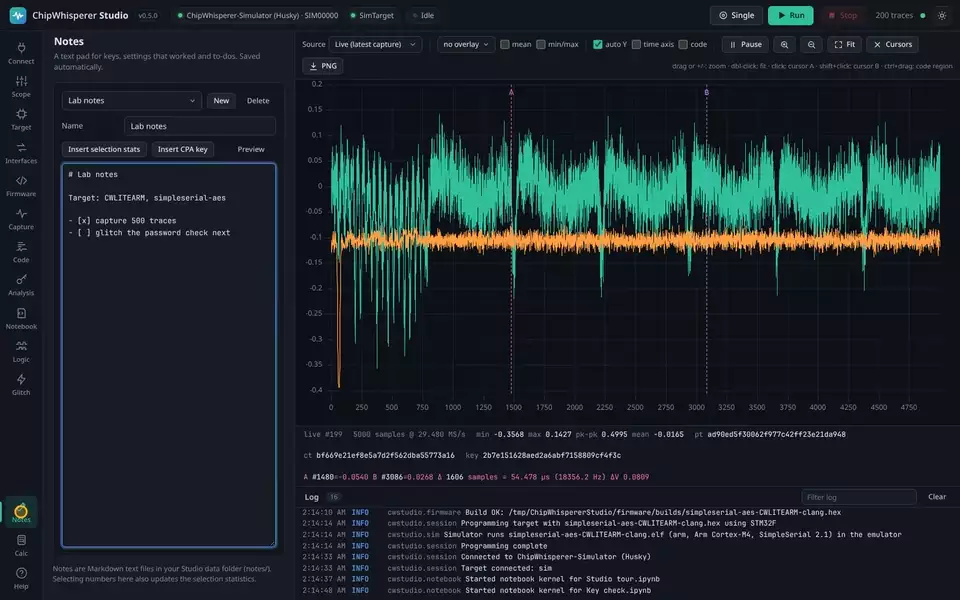The width and height of the screenshot is (960, 600).
Task: Click the zoom in magnifier icon
Action: [x=784, y=45]
